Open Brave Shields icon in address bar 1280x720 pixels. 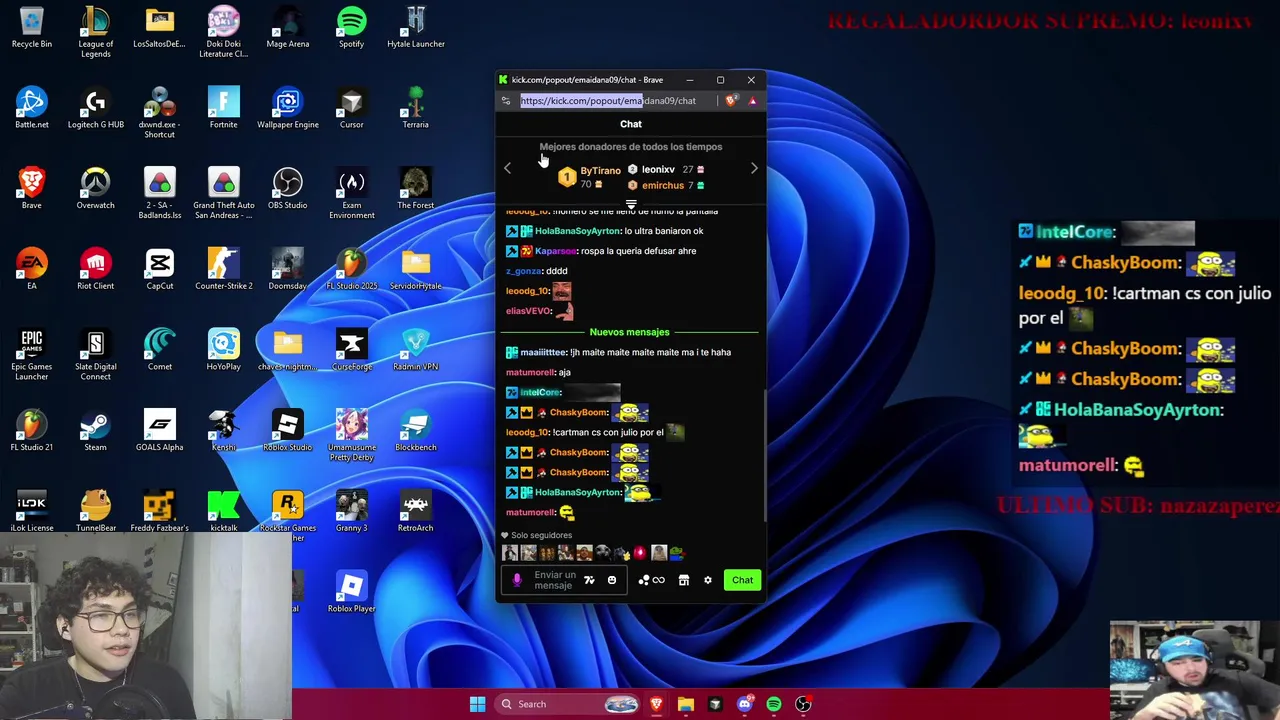coord(731,100)
